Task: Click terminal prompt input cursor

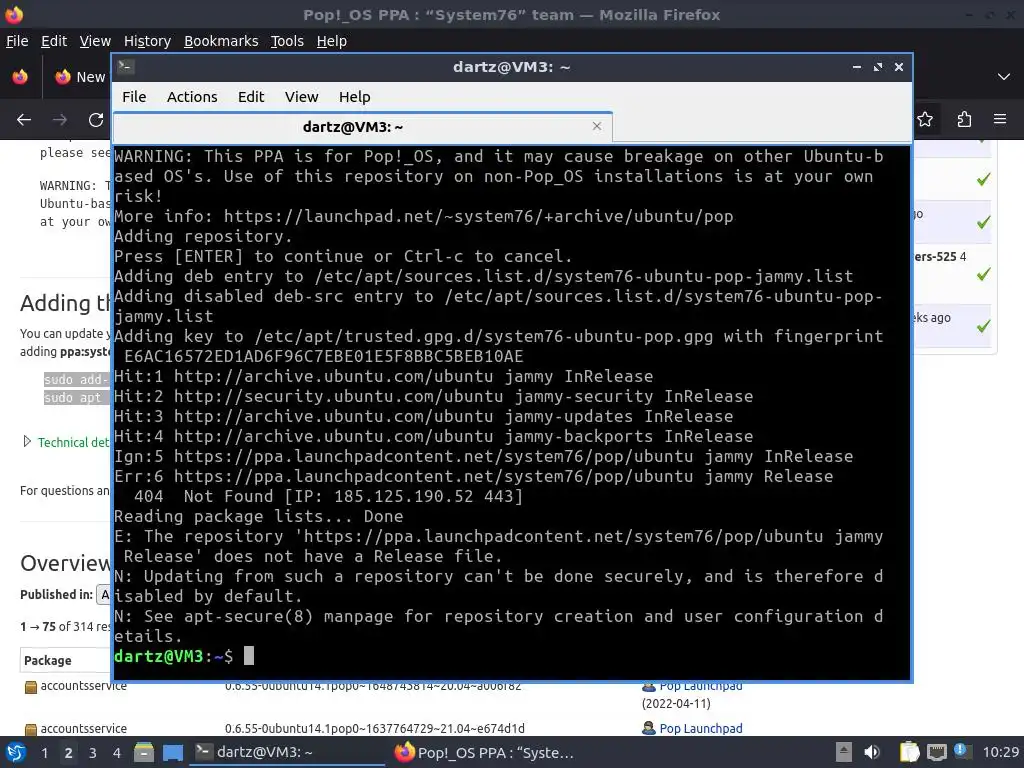Action: (x=249, y=656)
